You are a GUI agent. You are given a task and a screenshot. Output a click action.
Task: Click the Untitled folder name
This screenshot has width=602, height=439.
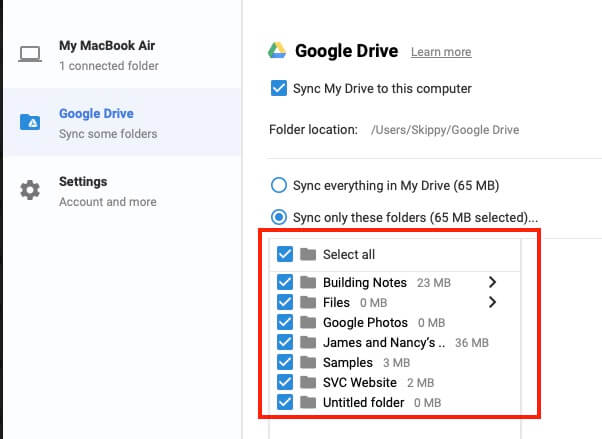[x=364, y=403]
